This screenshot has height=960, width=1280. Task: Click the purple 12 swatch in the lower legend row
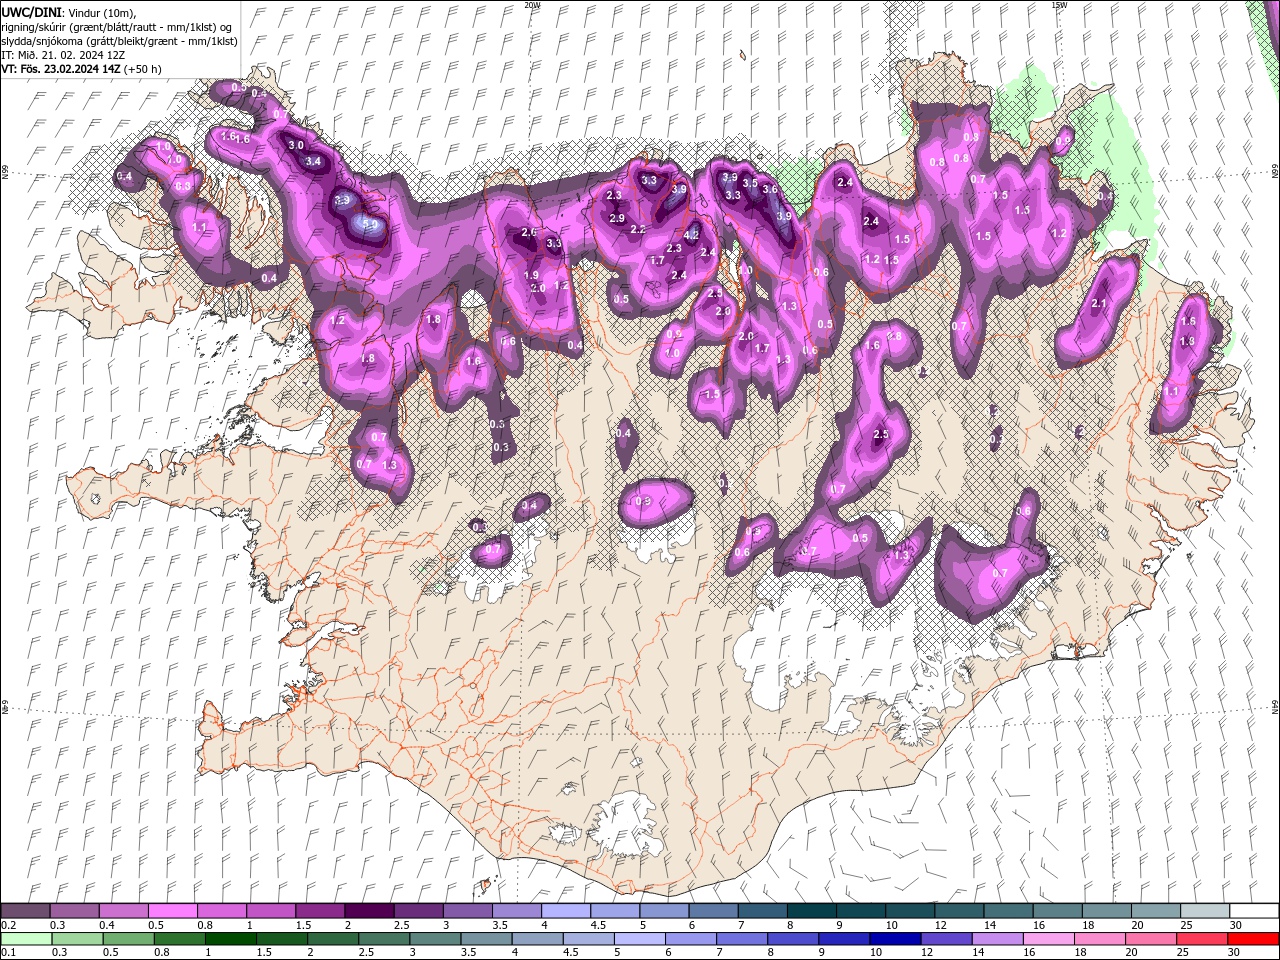pyautogui.click(x=947, y=939)
